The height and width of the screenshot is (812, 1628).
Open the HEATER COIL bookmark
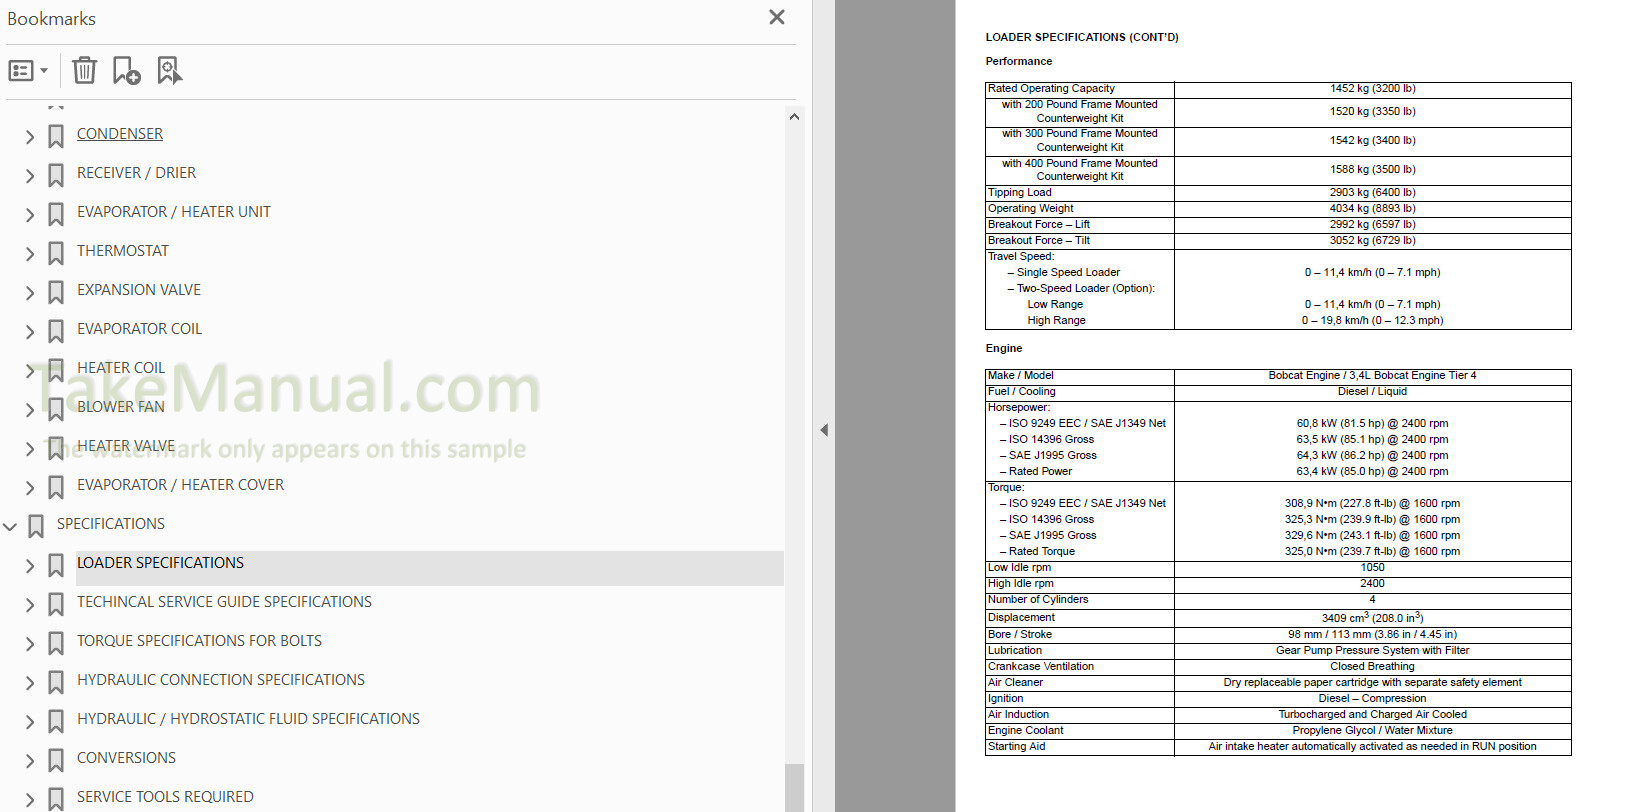tap(121, 368)
